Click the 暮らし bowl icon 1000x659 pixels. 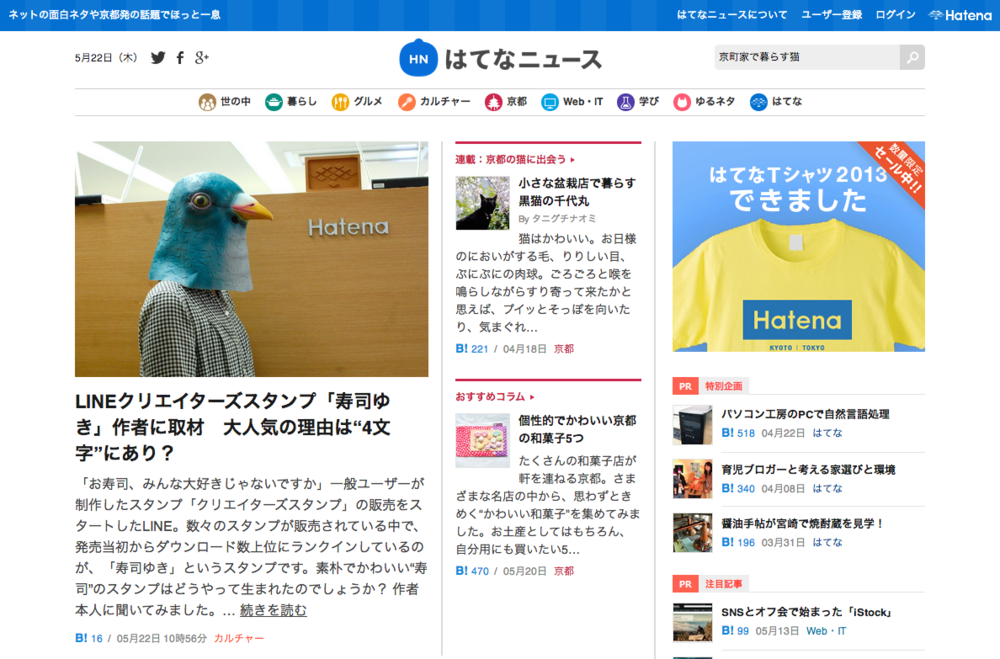(x=274, y=101)
